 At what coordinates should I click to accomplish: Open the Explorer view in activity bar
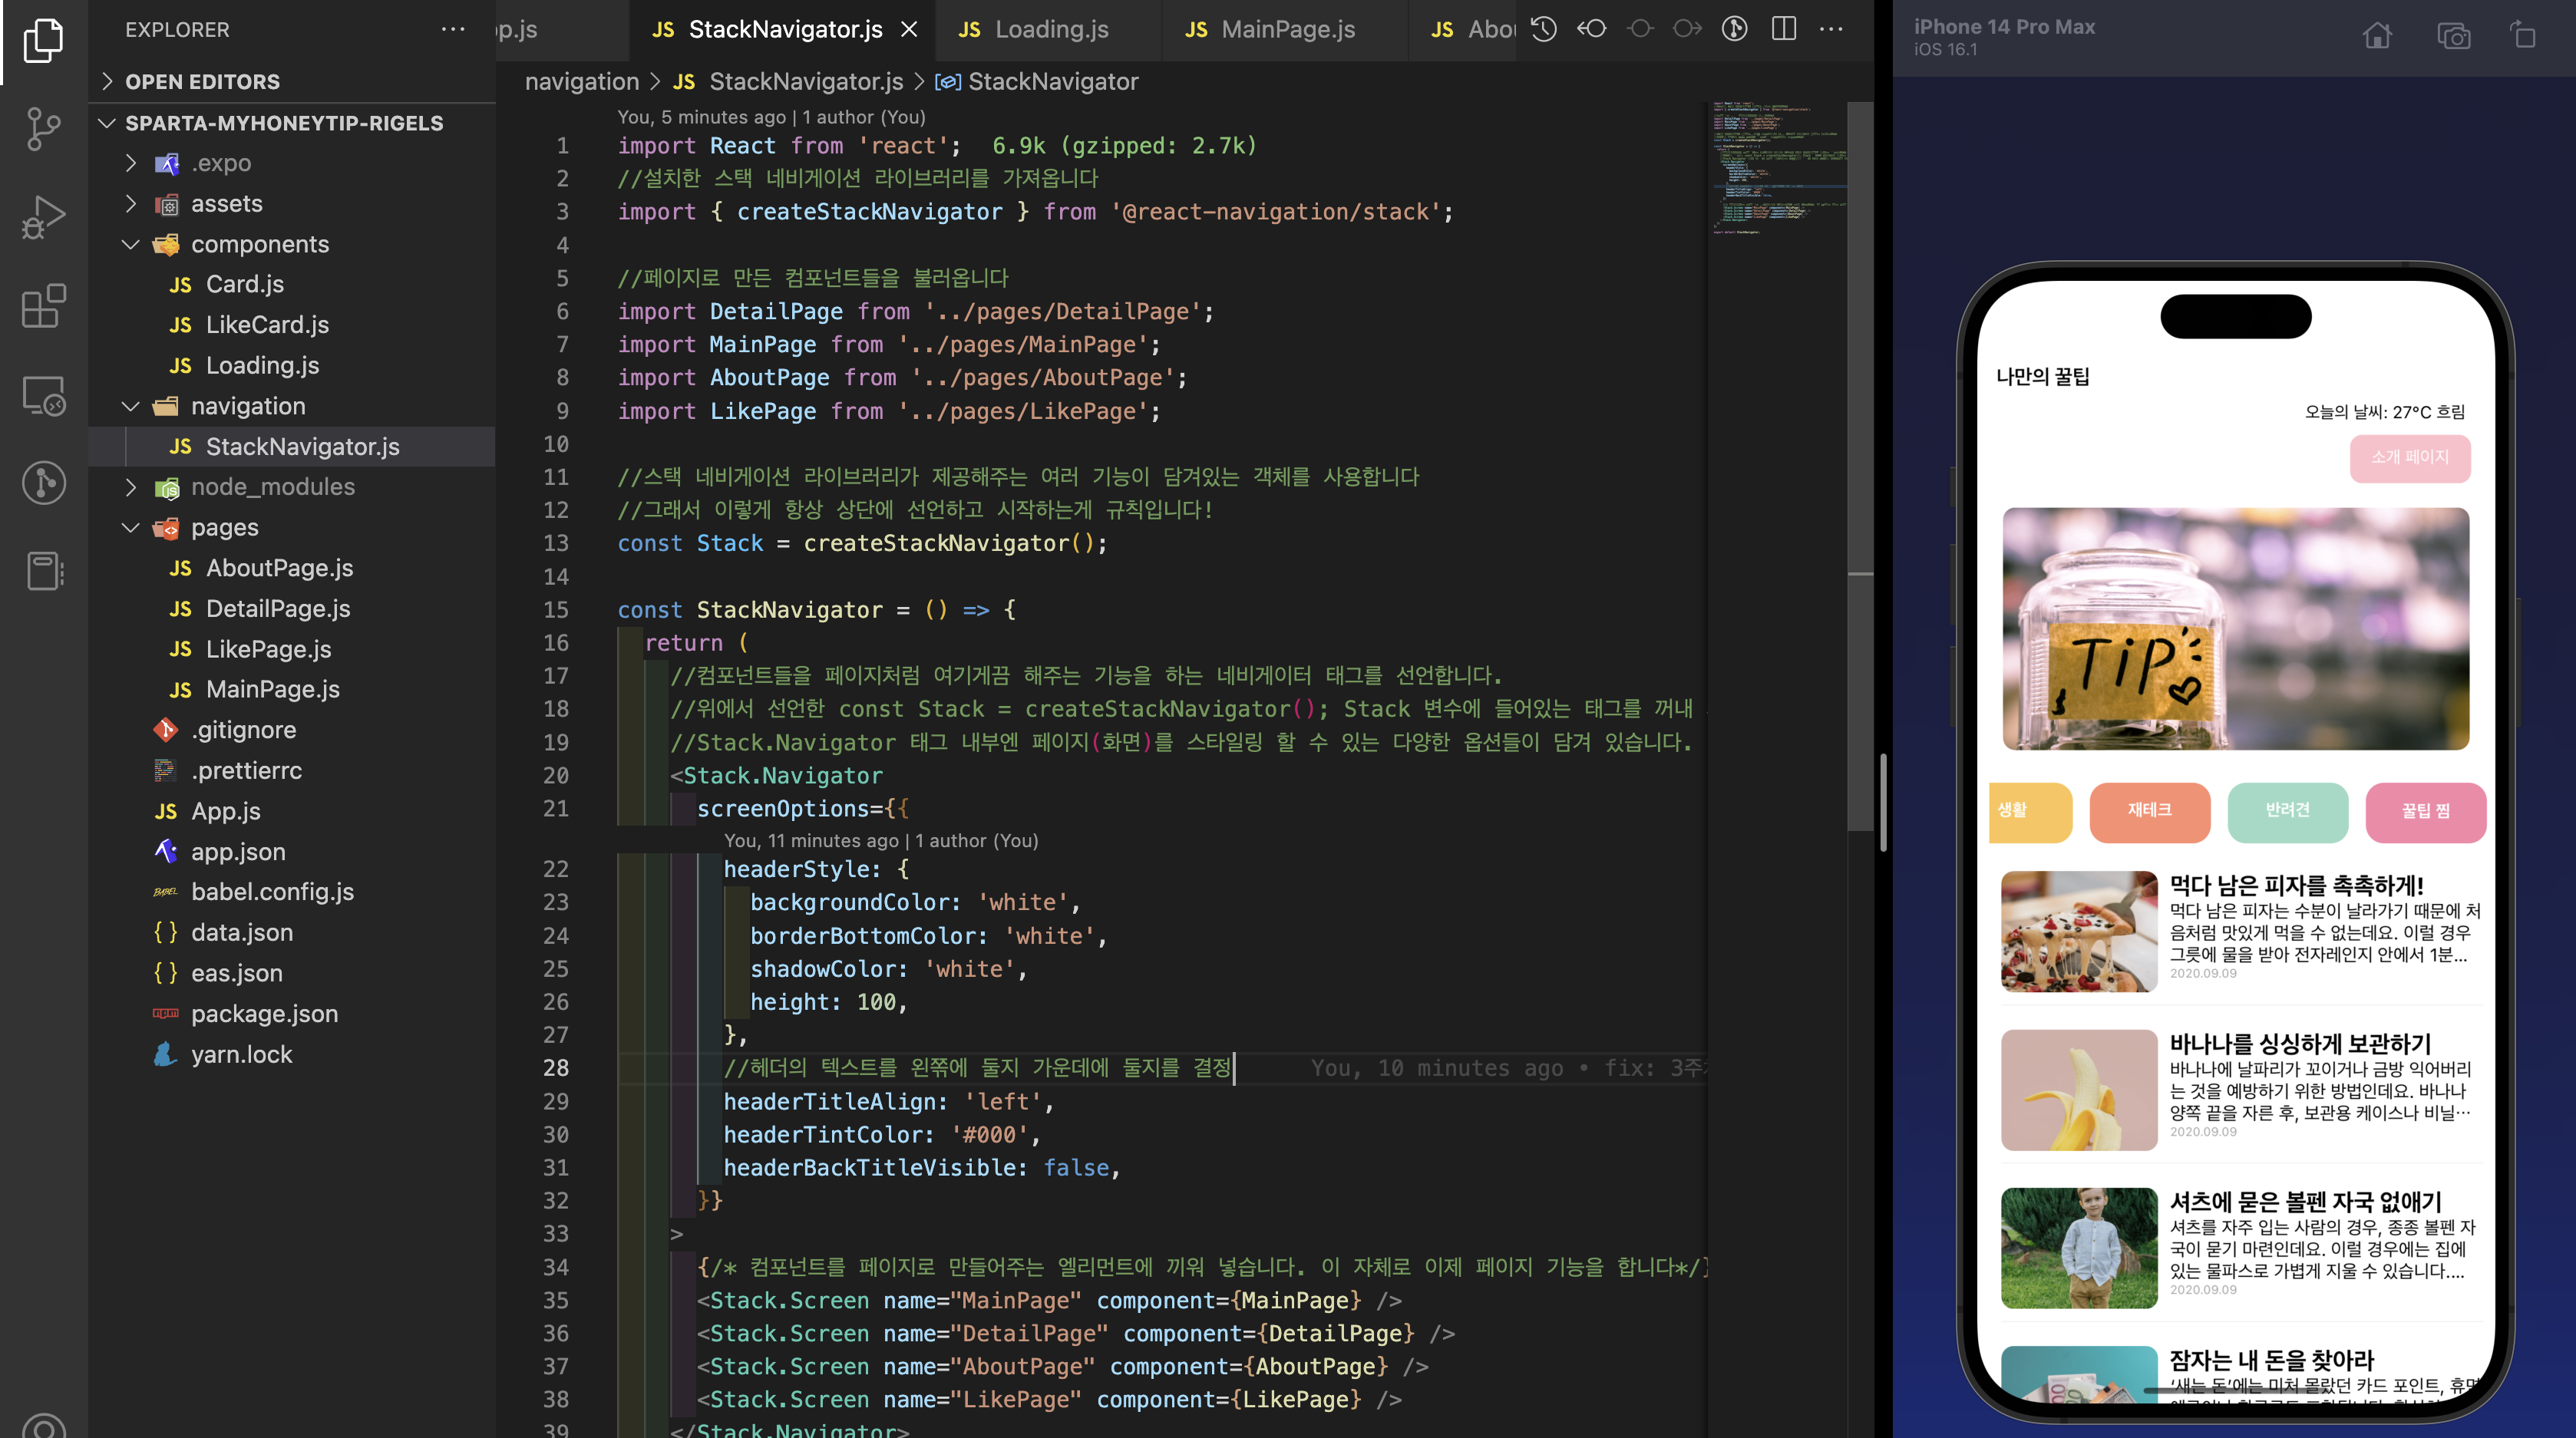point(43,40)
